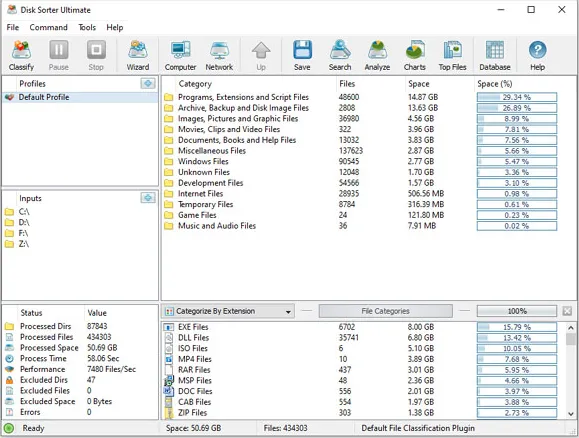Open the File menu
The width and height of the screenshot is (579, 438).
(x=13, y=27)
